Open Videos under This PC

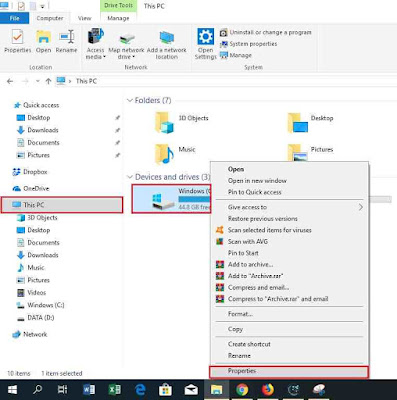pos(32,293)
